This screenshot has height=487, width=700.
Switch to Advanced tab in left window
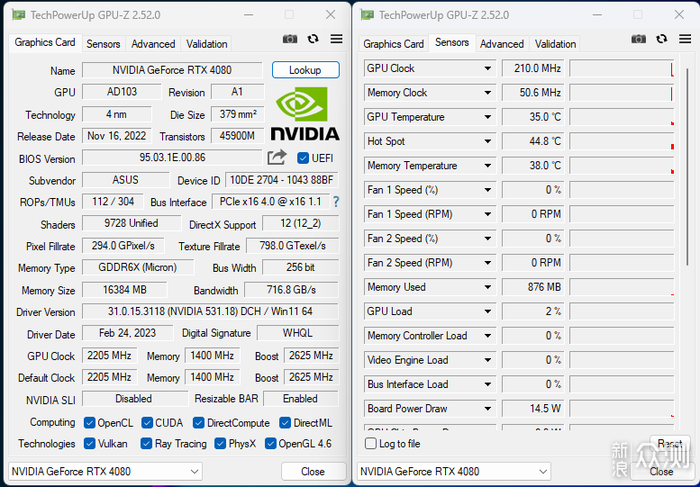click(x=153, y=44)
